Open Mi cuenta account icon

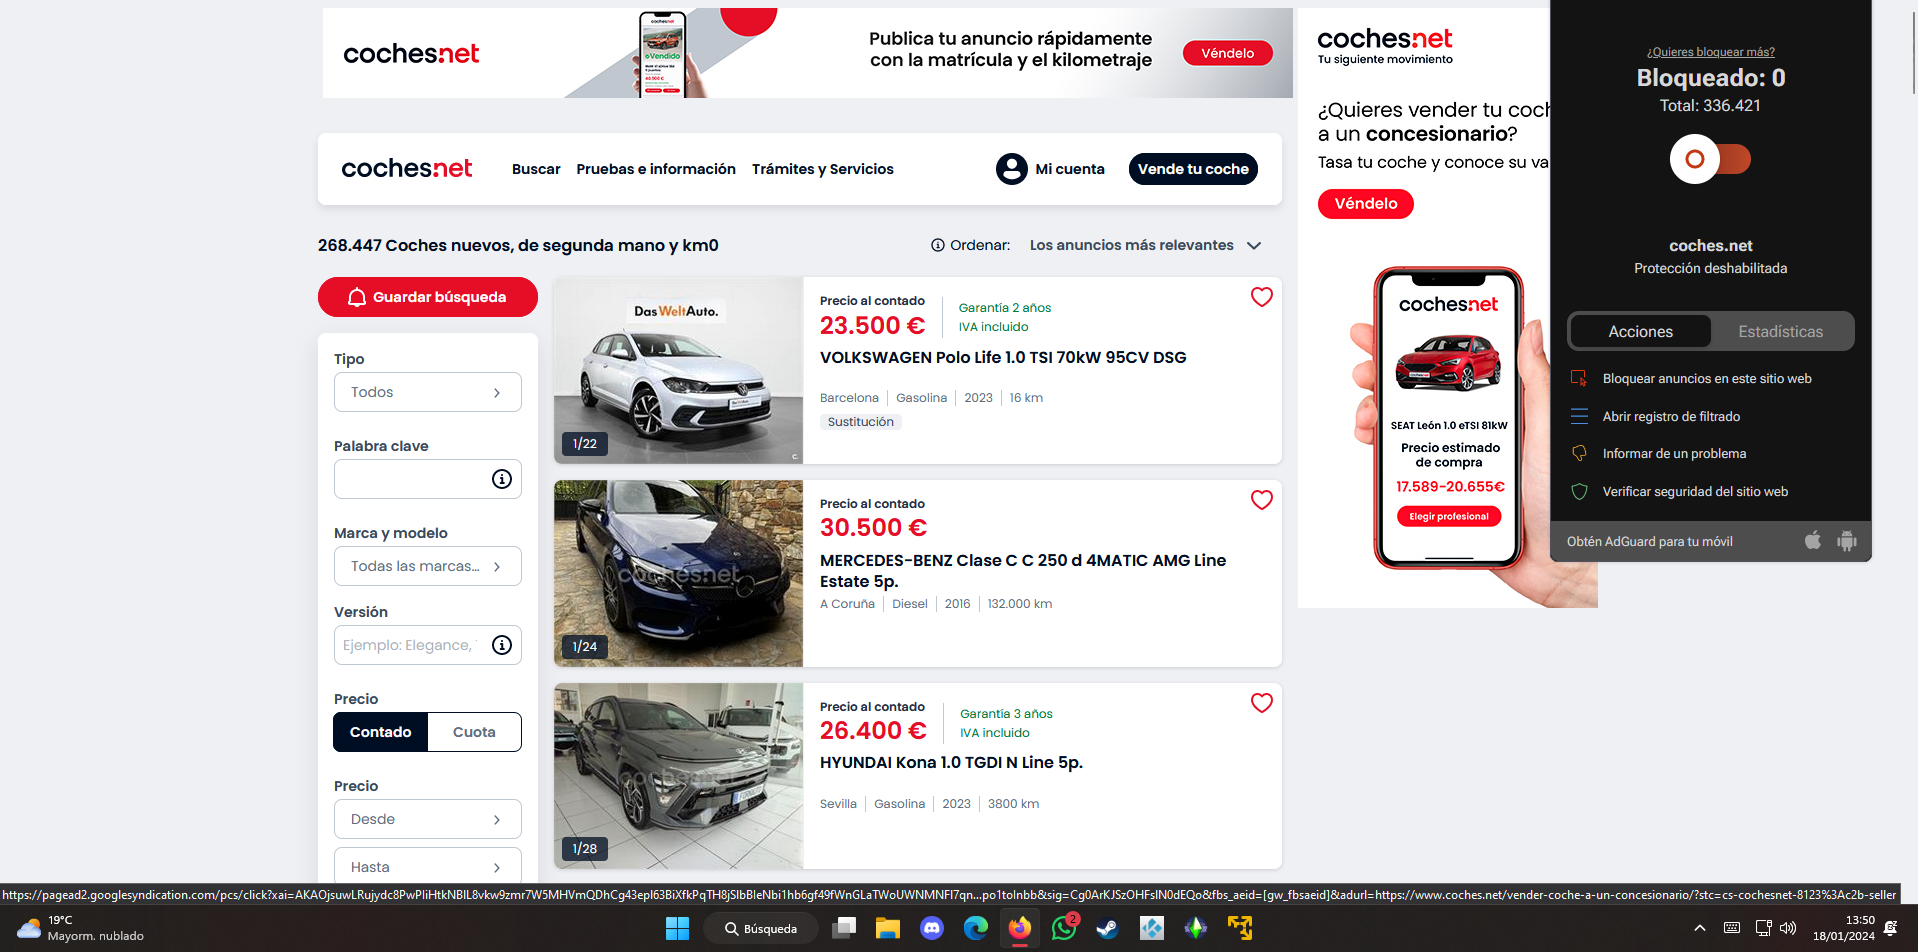point(1011,169)
